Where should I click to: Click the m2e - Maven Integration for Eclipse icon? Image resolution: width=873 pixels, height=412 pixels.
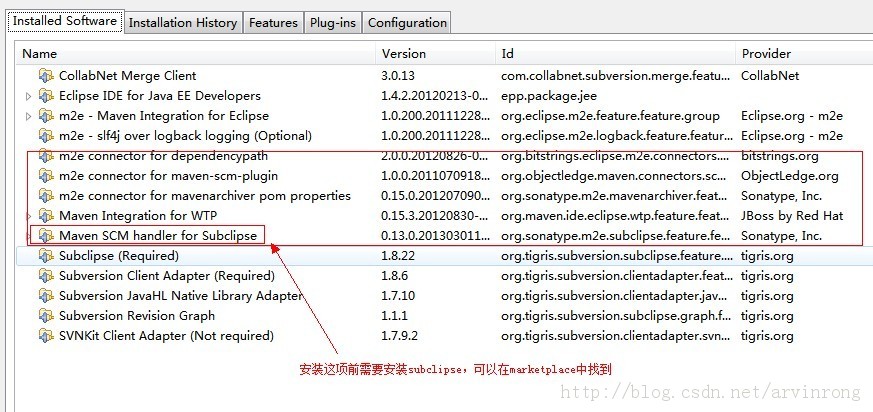pos(46,116)
